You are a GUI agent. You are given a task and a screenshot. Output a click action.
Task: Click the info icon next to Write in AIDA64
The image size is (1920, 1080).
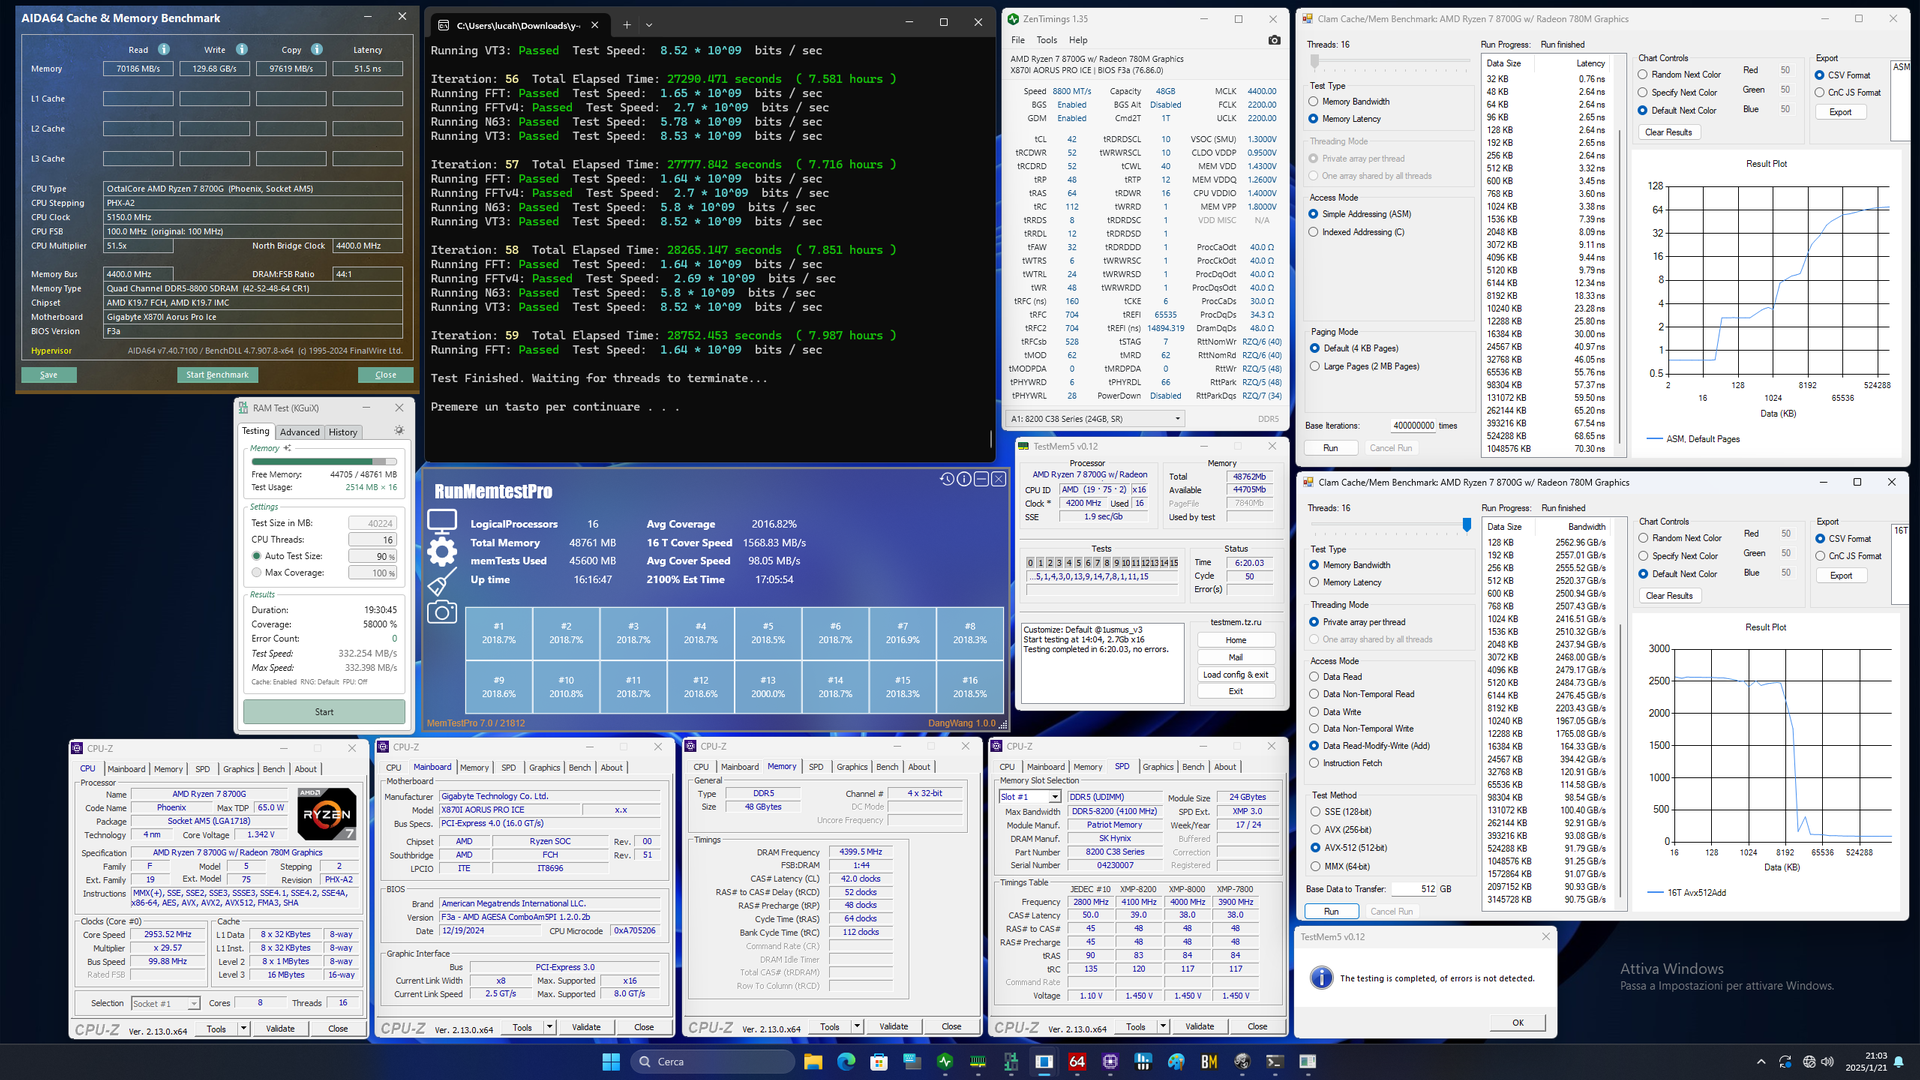(x=242, y=49)
